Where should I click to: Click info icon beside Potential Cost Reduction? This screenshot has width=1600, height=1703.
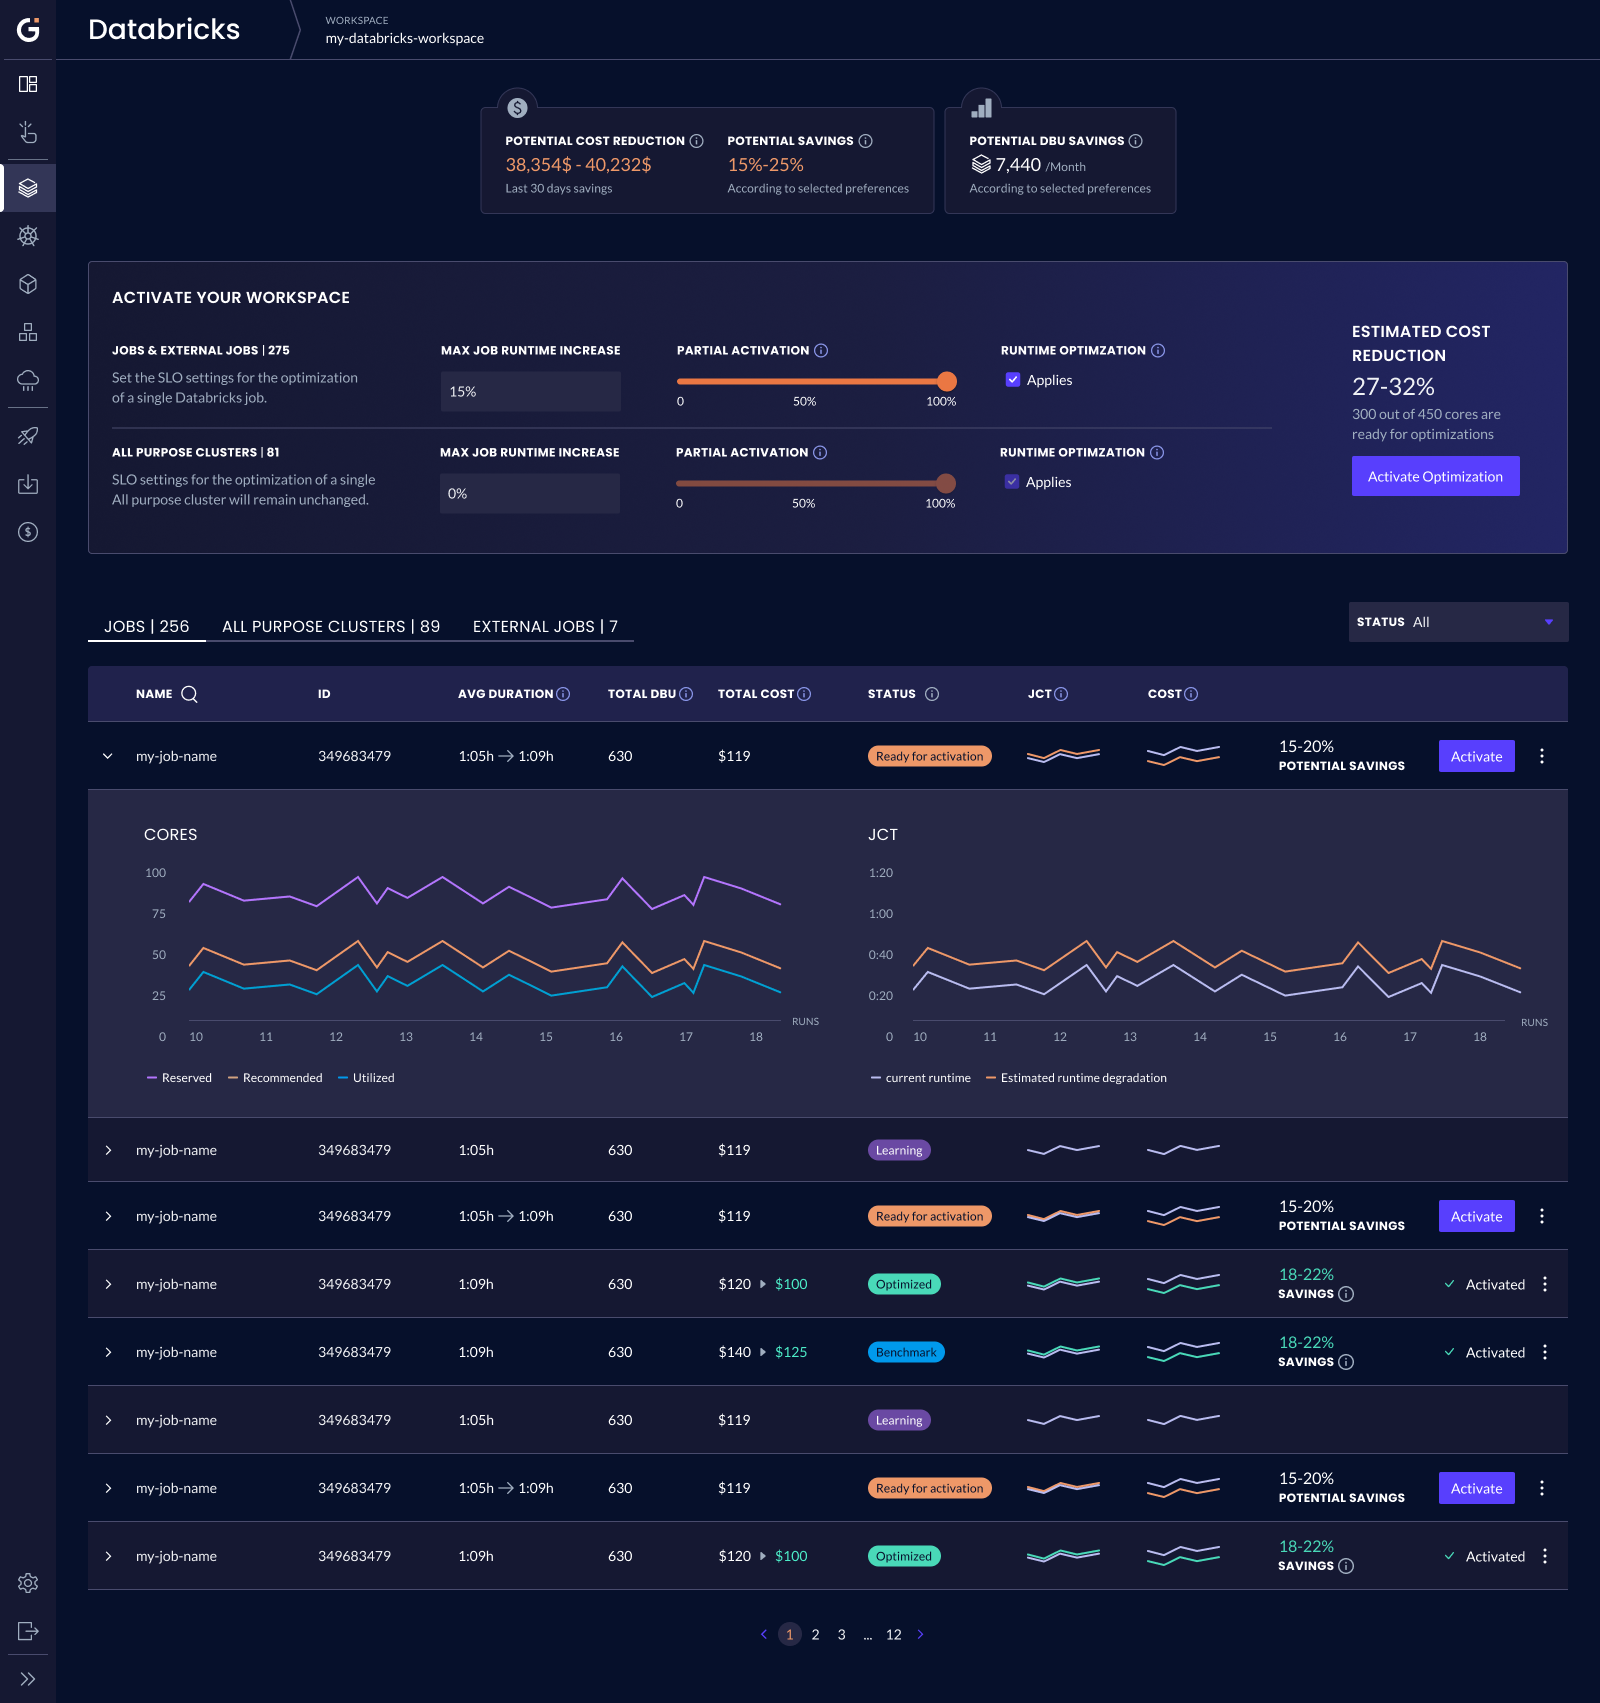click(x=697, y=141)
